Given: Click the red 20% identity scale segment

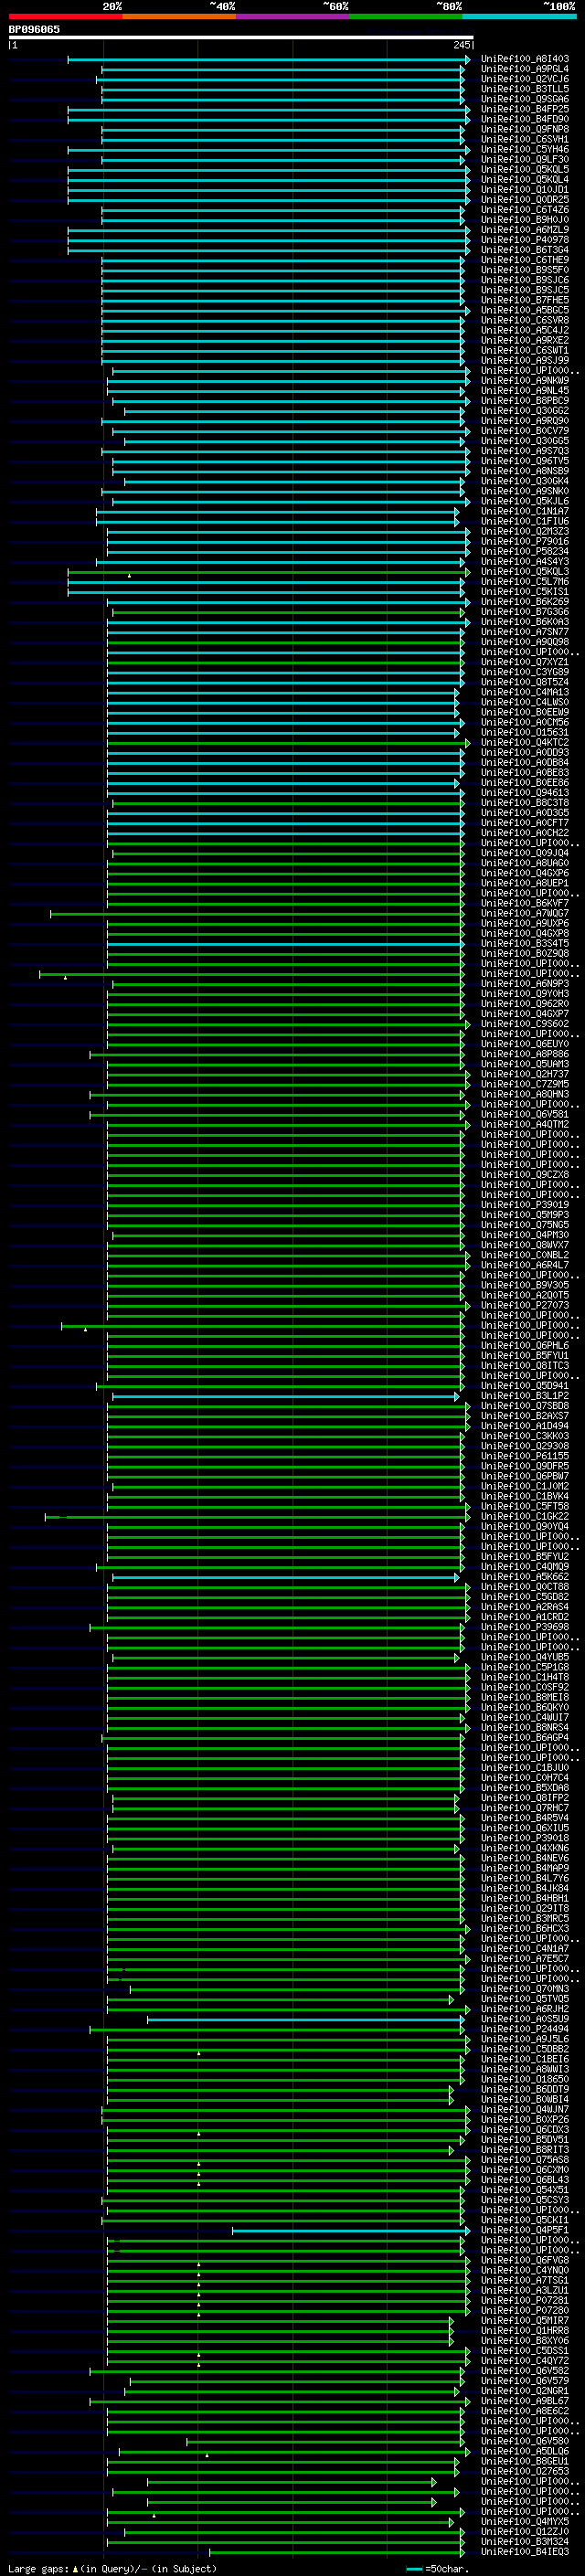Looking at the screenshot, I should tap(65, 16).
